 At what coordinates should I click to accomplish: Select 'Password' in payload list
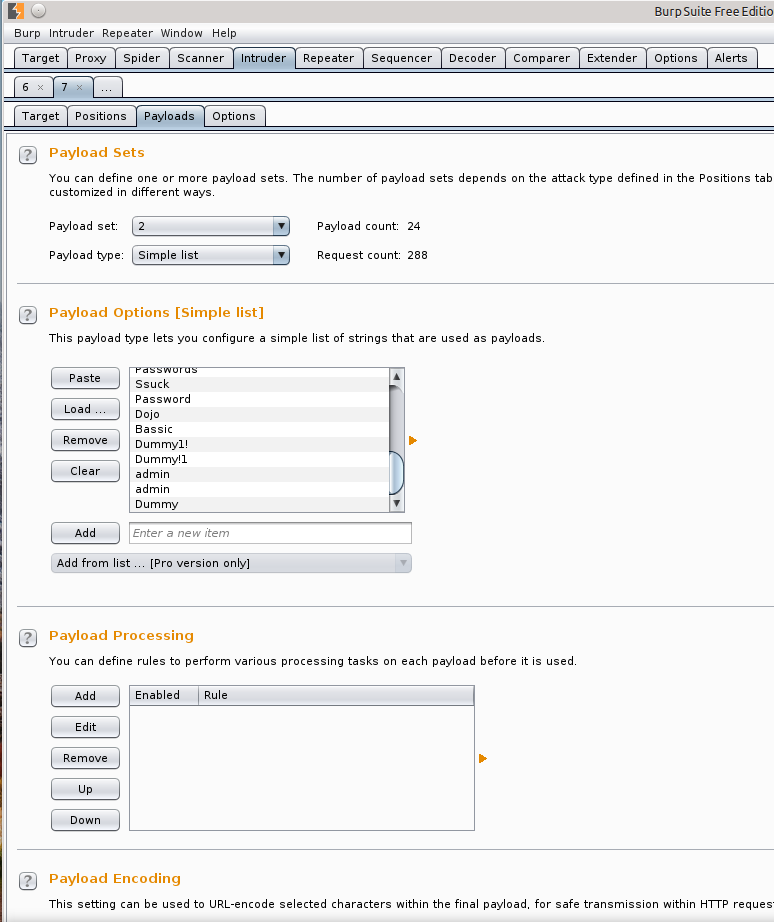tap(259, 399)
